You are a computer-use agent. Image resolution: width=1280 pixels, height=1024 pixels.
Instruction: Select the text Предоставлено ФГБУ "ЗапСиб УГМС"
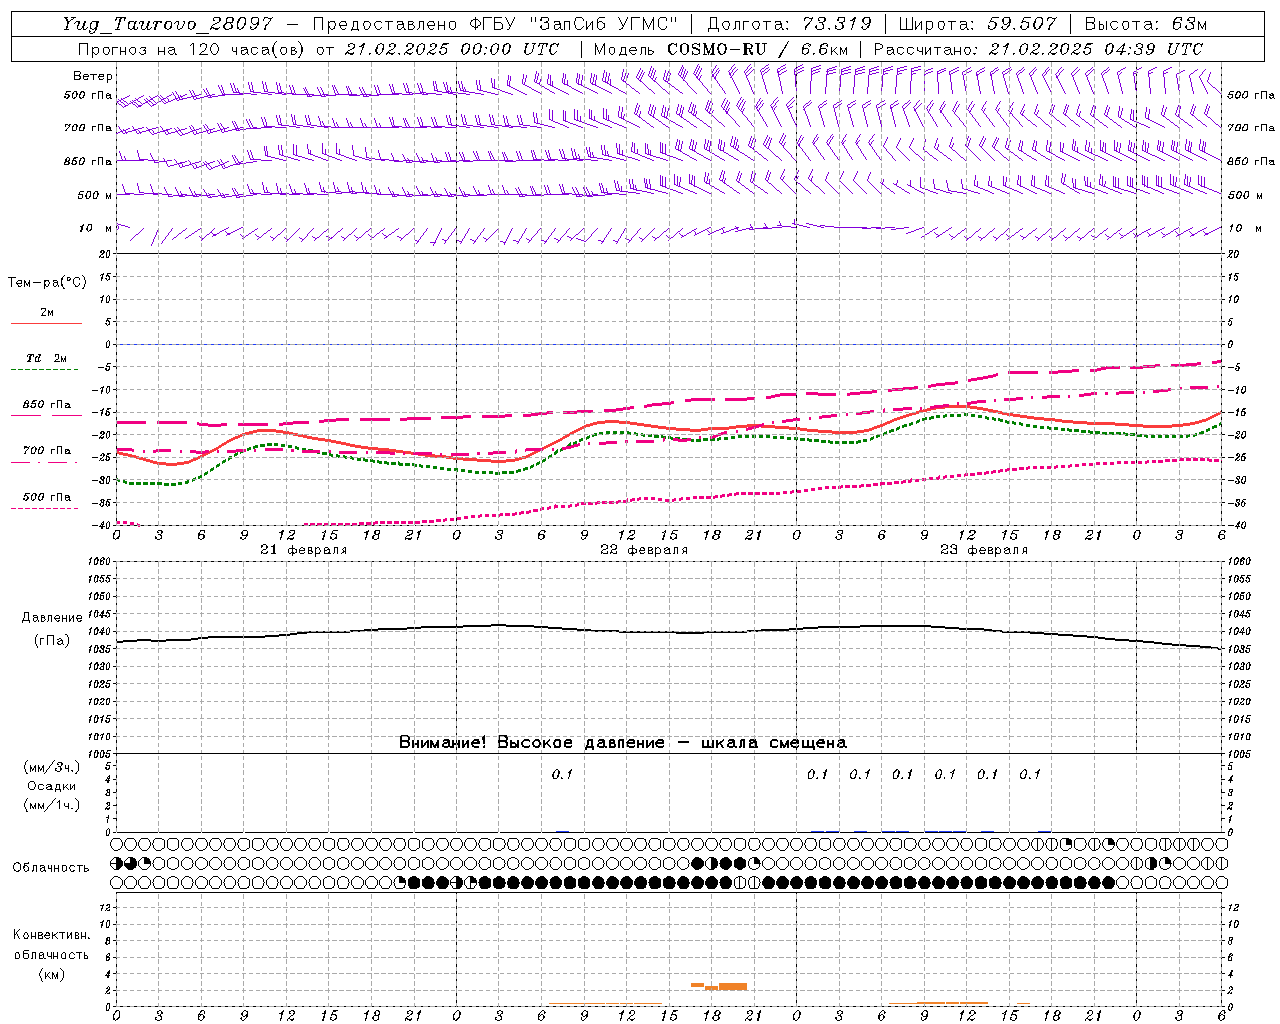click(496, 24)
